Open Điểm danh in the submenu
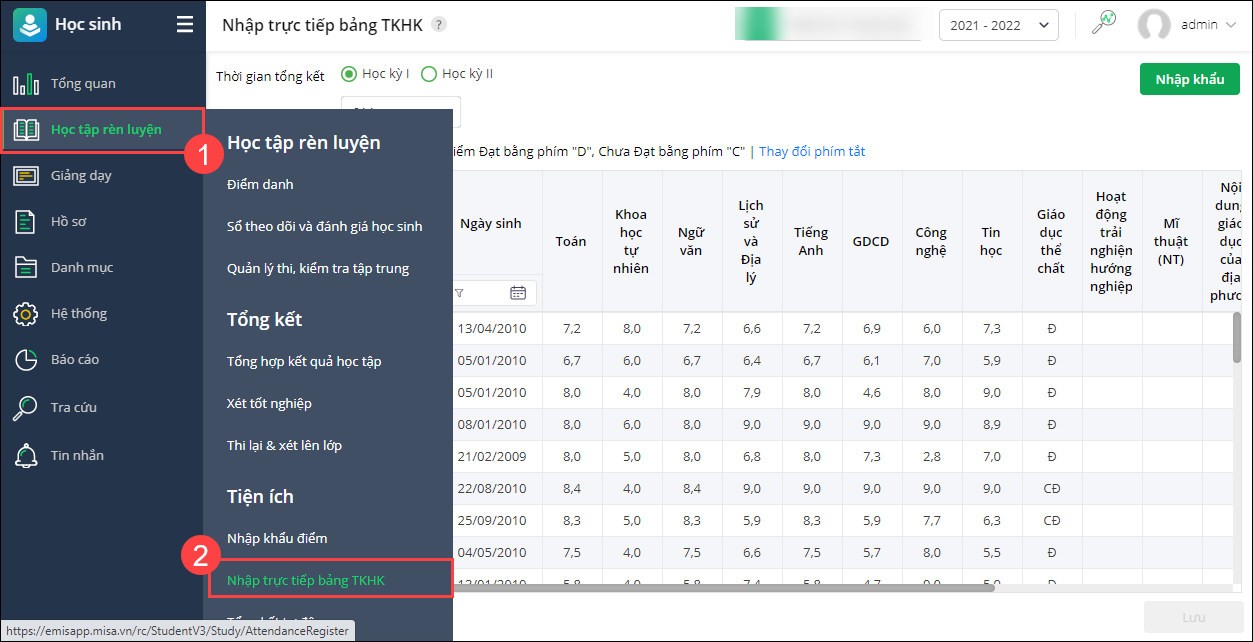This screenshot has height=642, width=1253. (x=260, y=185)
